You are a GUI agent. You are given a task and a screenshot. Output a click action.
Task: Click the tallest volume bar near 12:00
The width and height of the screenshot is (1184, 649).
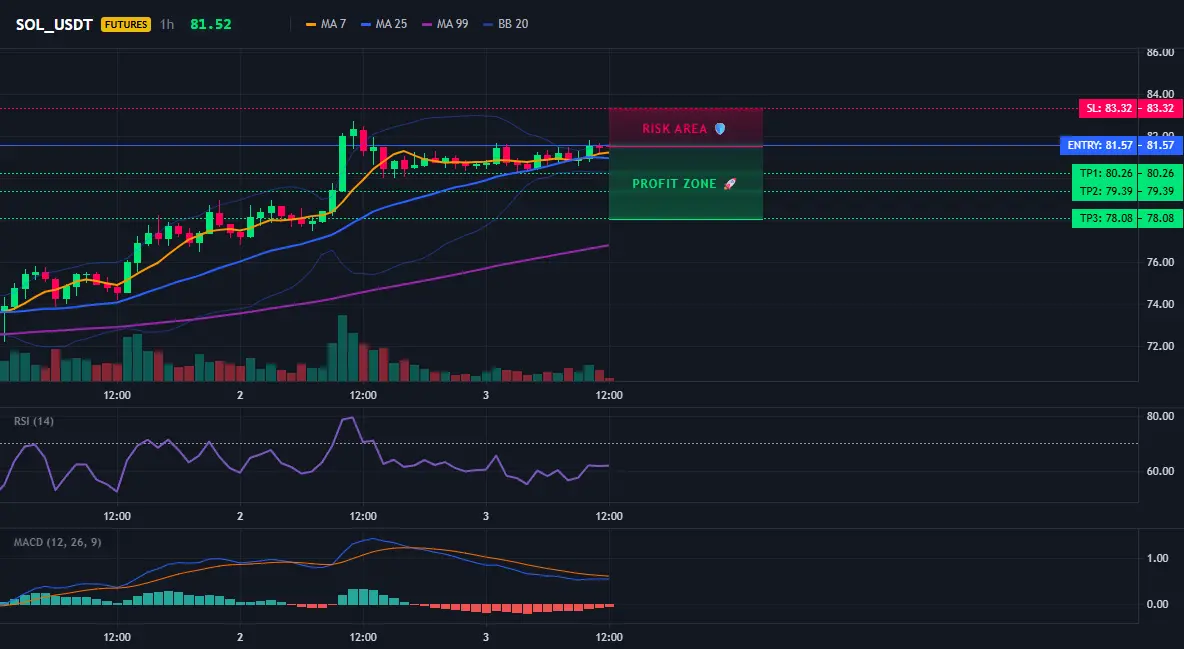(x=342, y=348)
